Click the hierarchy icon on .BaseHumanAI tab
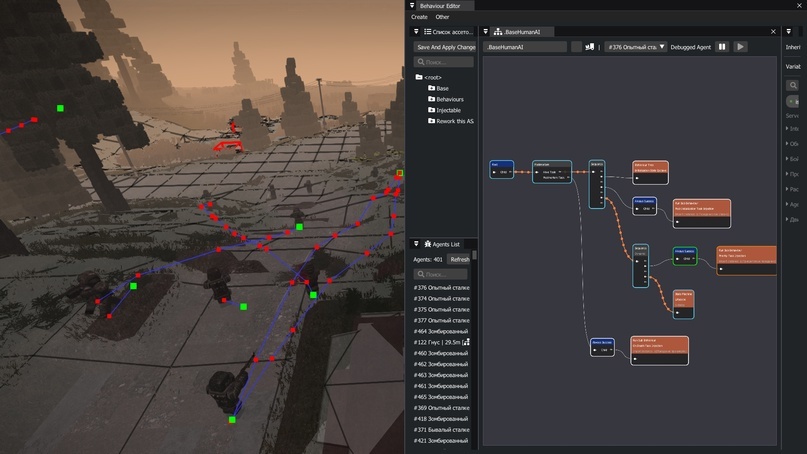 point(498,32)
